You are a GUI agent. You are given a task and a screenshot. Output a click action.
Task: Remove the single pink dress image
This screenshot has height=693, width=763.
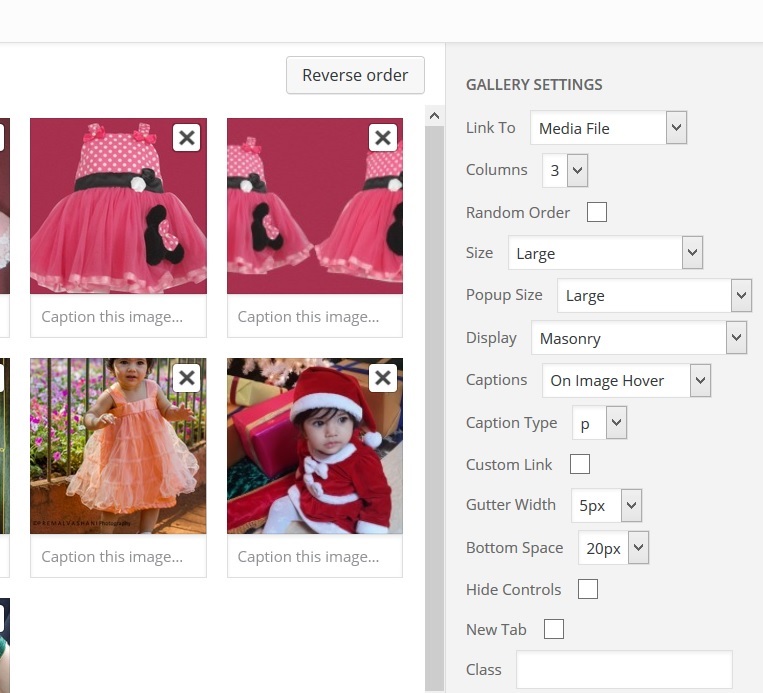point(187,138)
